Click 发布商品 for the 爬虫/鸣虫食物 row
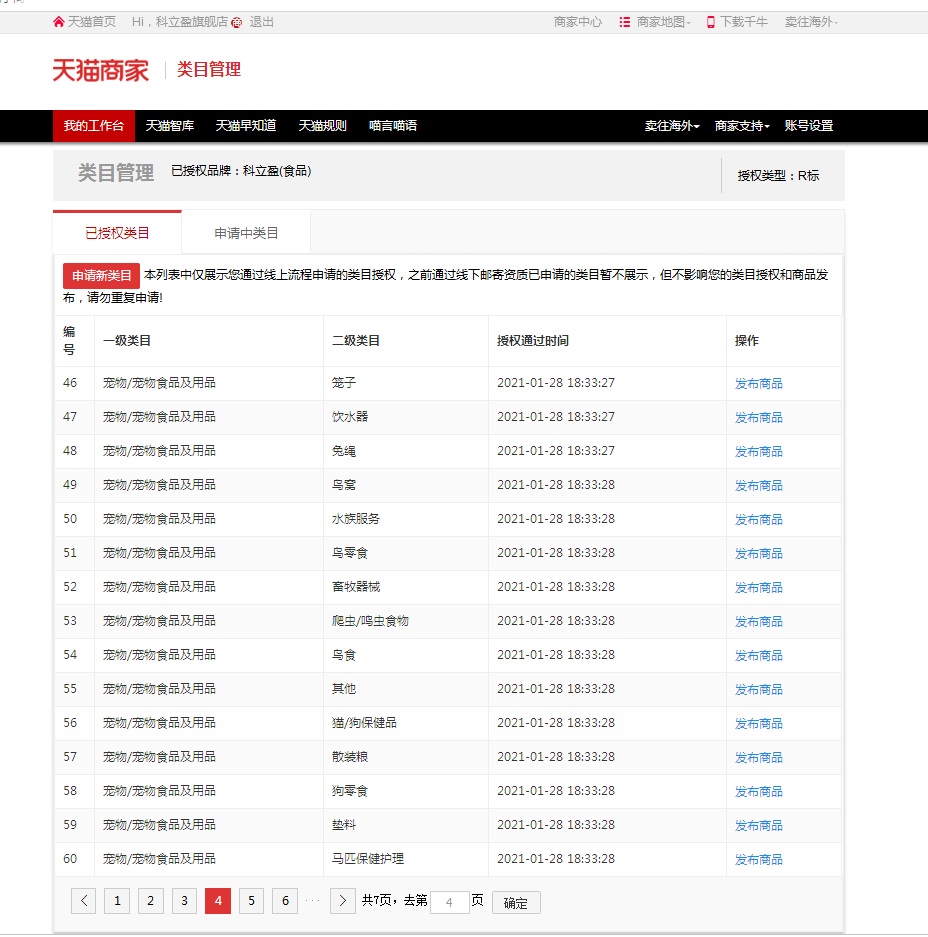The width and height of the screenshot is (928, 937). click(758, 622)
